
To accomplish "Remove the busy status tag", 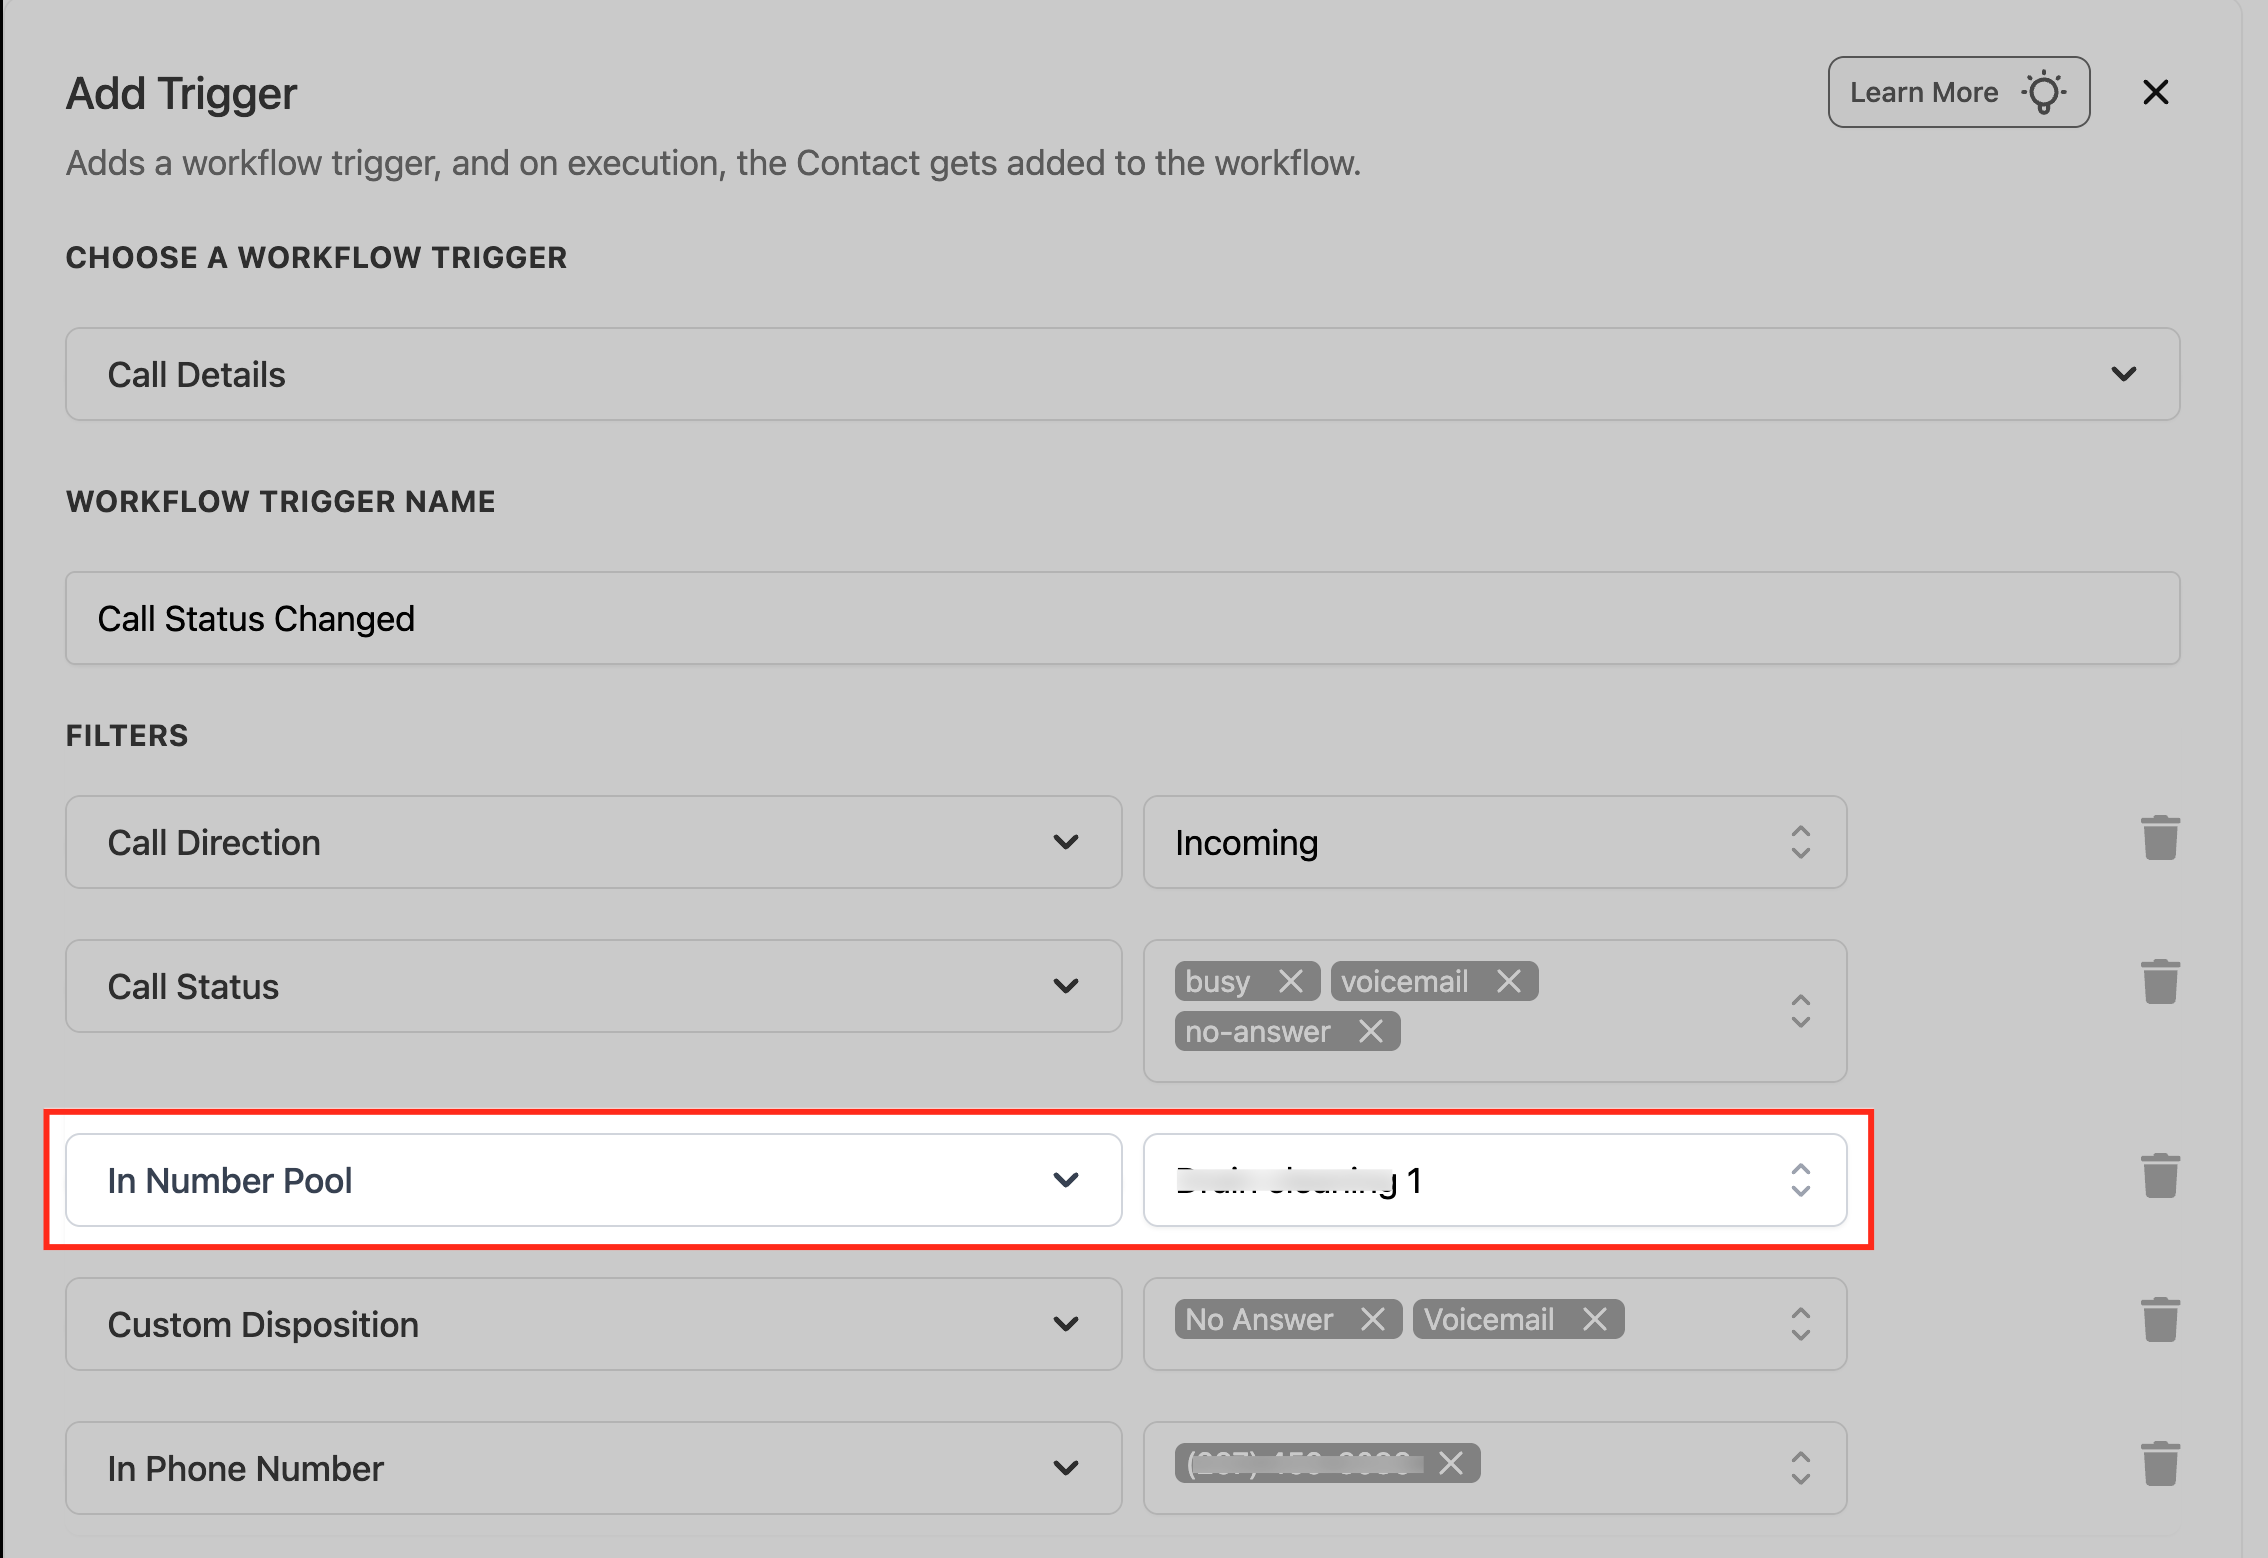I will pyautogui.click(x=1290, y=981).
